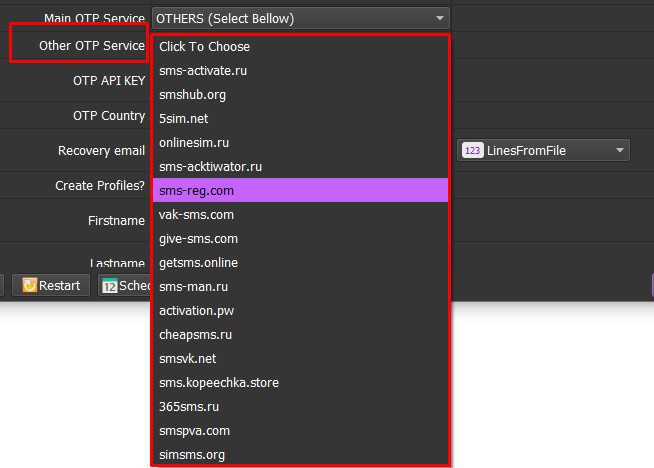
Task: Click the Schedule calendar icon
Action: (x=110, y=286)
